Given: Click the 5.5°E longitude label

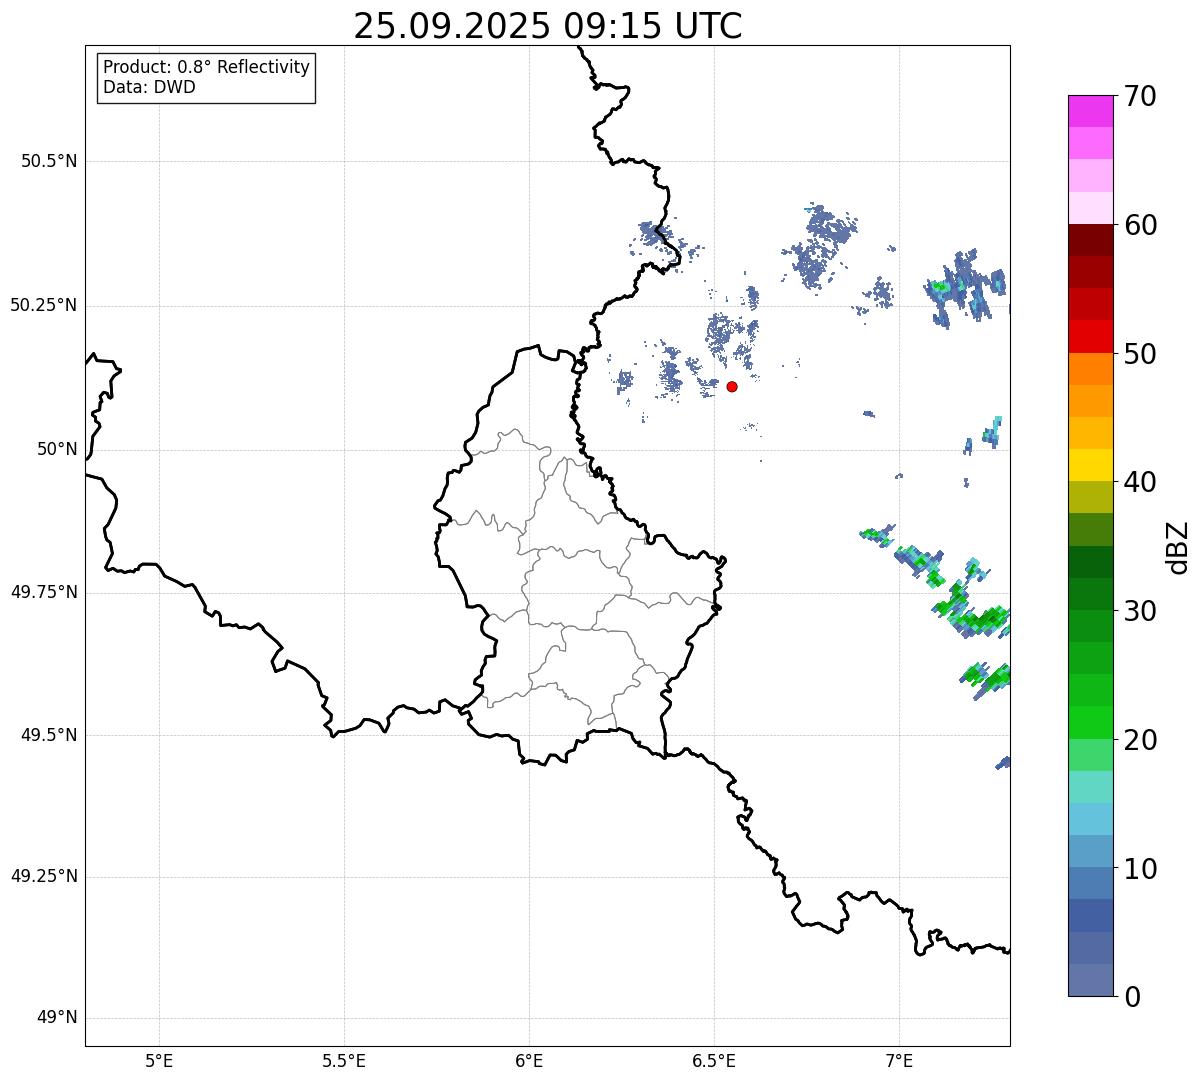Looking at the screenshot, I should pyautogui.click(x=344, y=1061).
